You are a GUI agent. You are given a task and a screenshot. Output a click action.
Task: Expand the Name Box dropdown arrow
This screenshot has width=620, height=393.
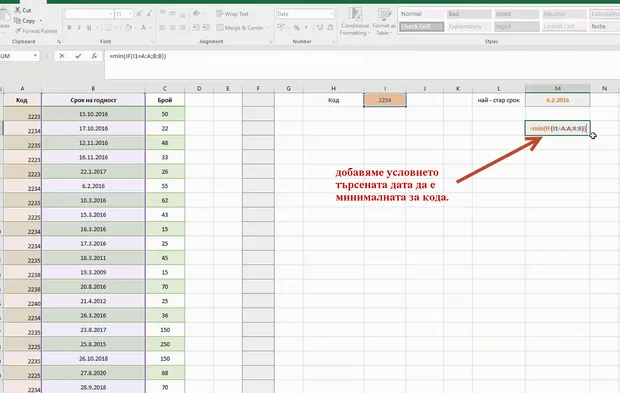pos(35,56)
